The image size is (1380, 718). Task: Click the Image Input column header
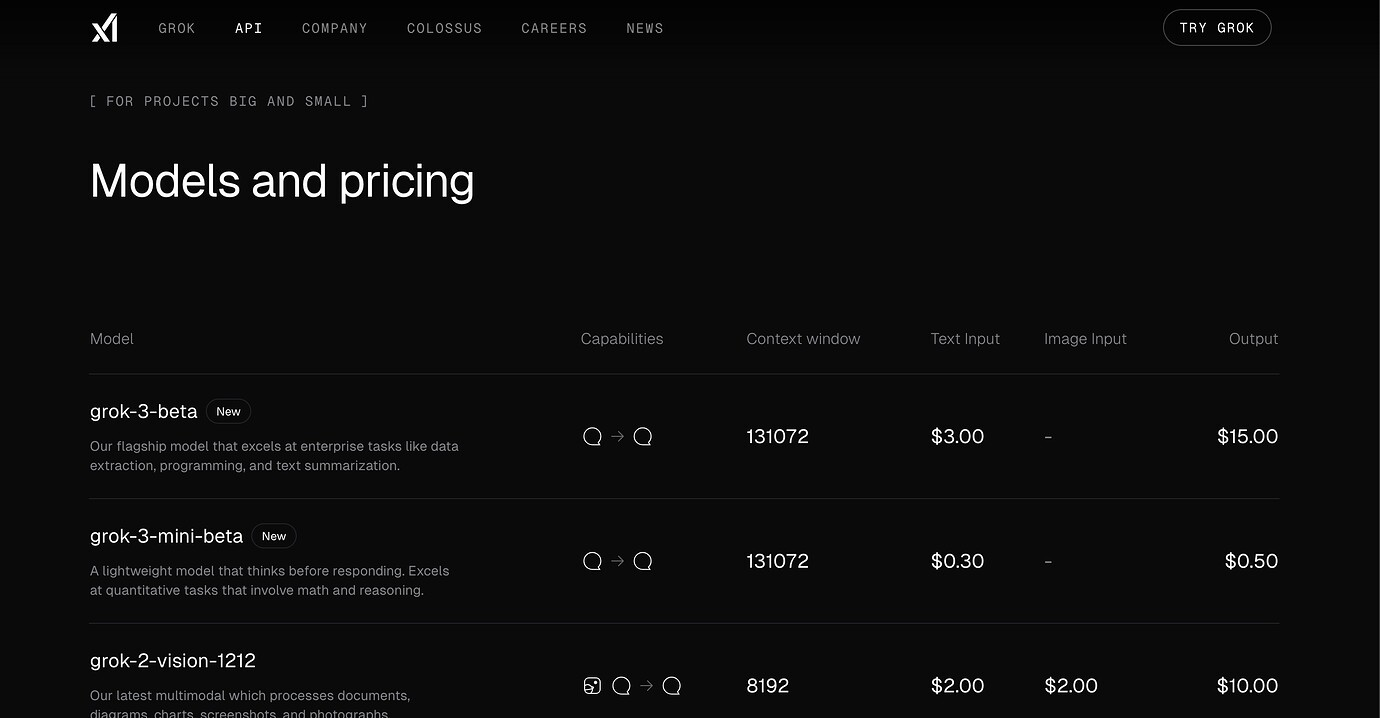coord(1085,339)
